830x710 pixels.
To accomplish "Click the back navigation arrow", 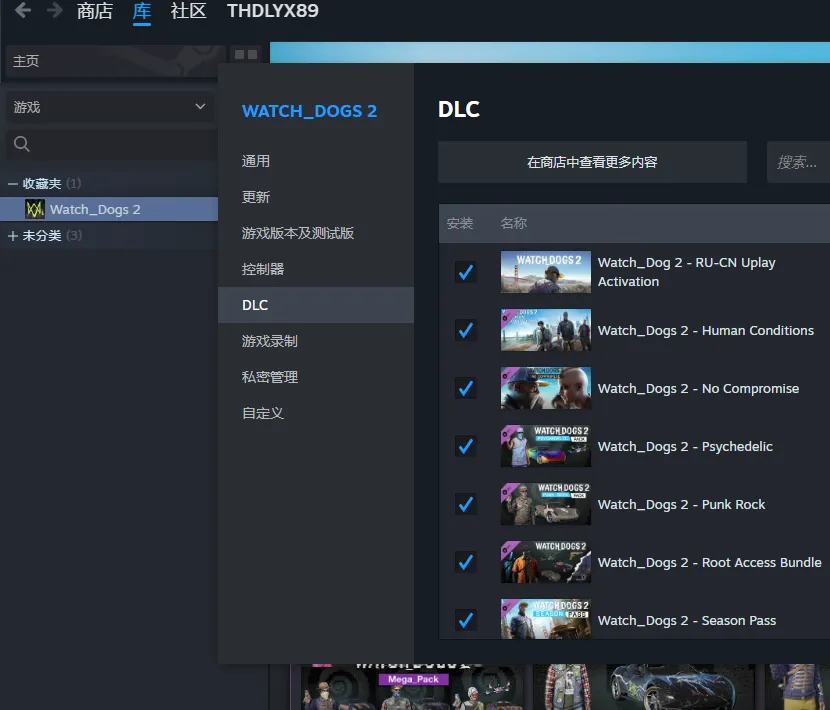I will pos(22,11).
